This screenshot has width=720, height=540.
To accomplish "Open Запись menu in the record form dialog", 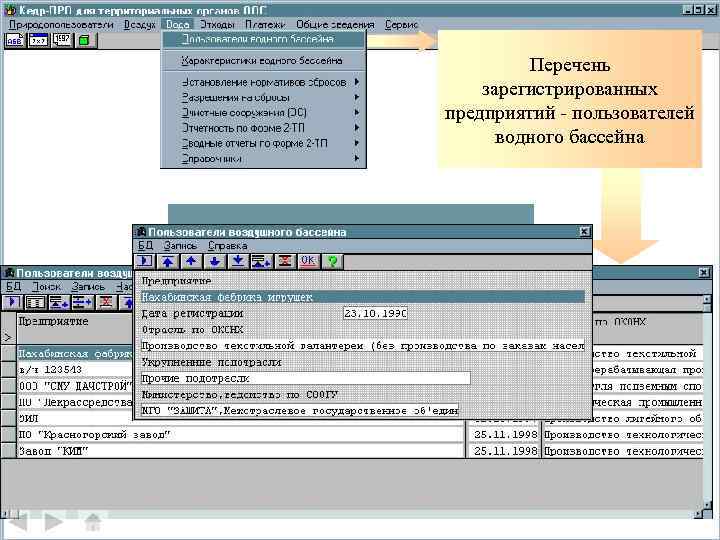I will point(180,246).
